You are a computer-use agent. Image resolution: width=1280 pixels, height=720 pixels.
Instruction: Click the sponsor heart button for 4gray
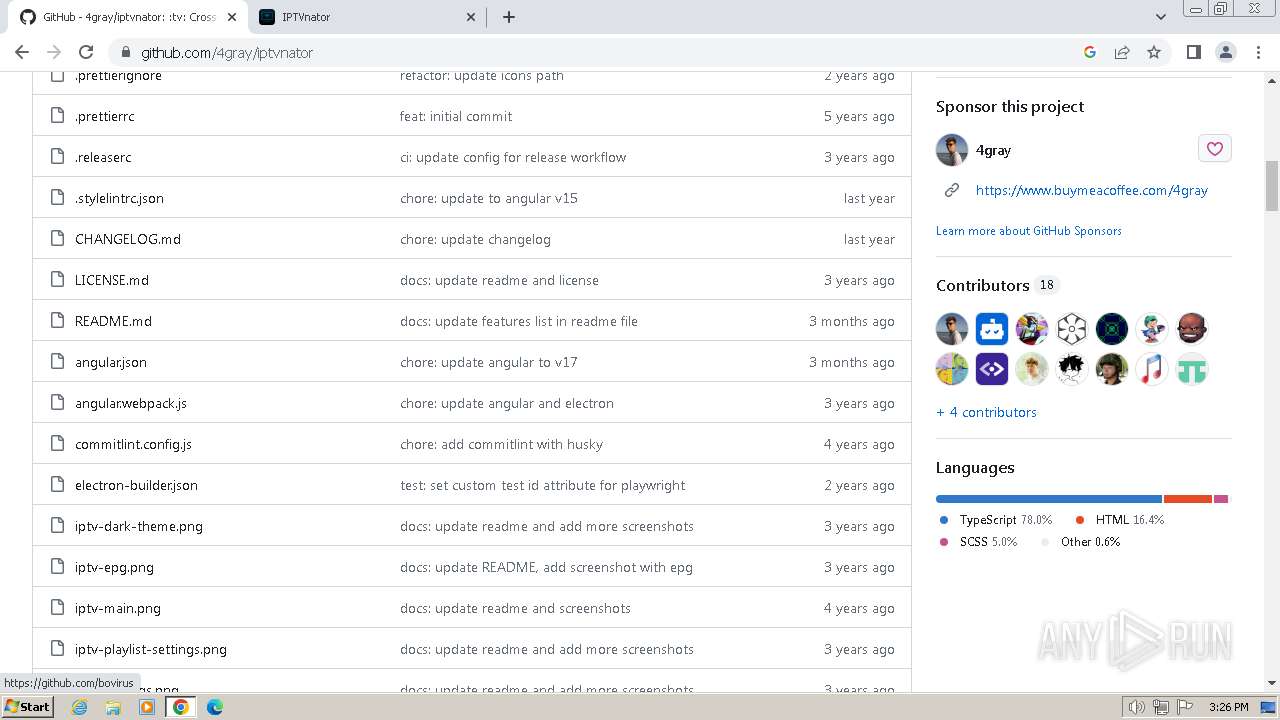pos(1215,149)
